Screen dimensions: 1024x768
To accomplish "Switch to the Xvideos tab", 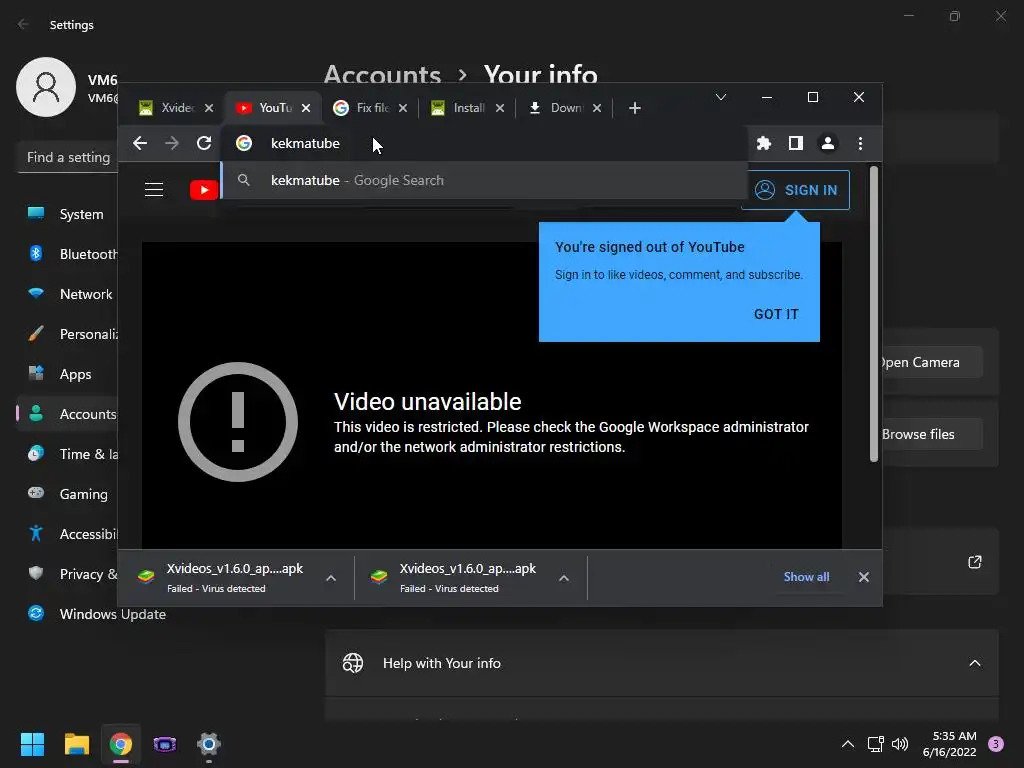I will (x=167, y=108).
